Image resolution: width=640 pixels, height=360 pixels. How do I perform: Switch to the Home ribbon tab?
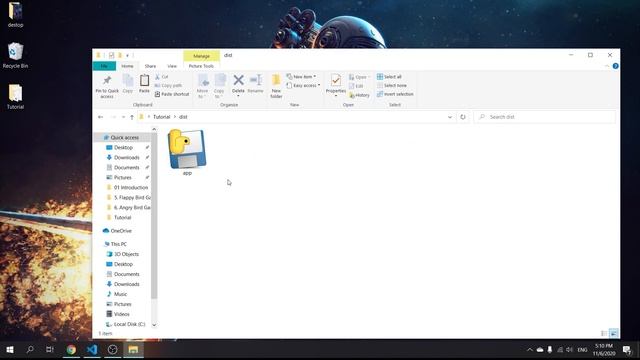tap(127, 66)
